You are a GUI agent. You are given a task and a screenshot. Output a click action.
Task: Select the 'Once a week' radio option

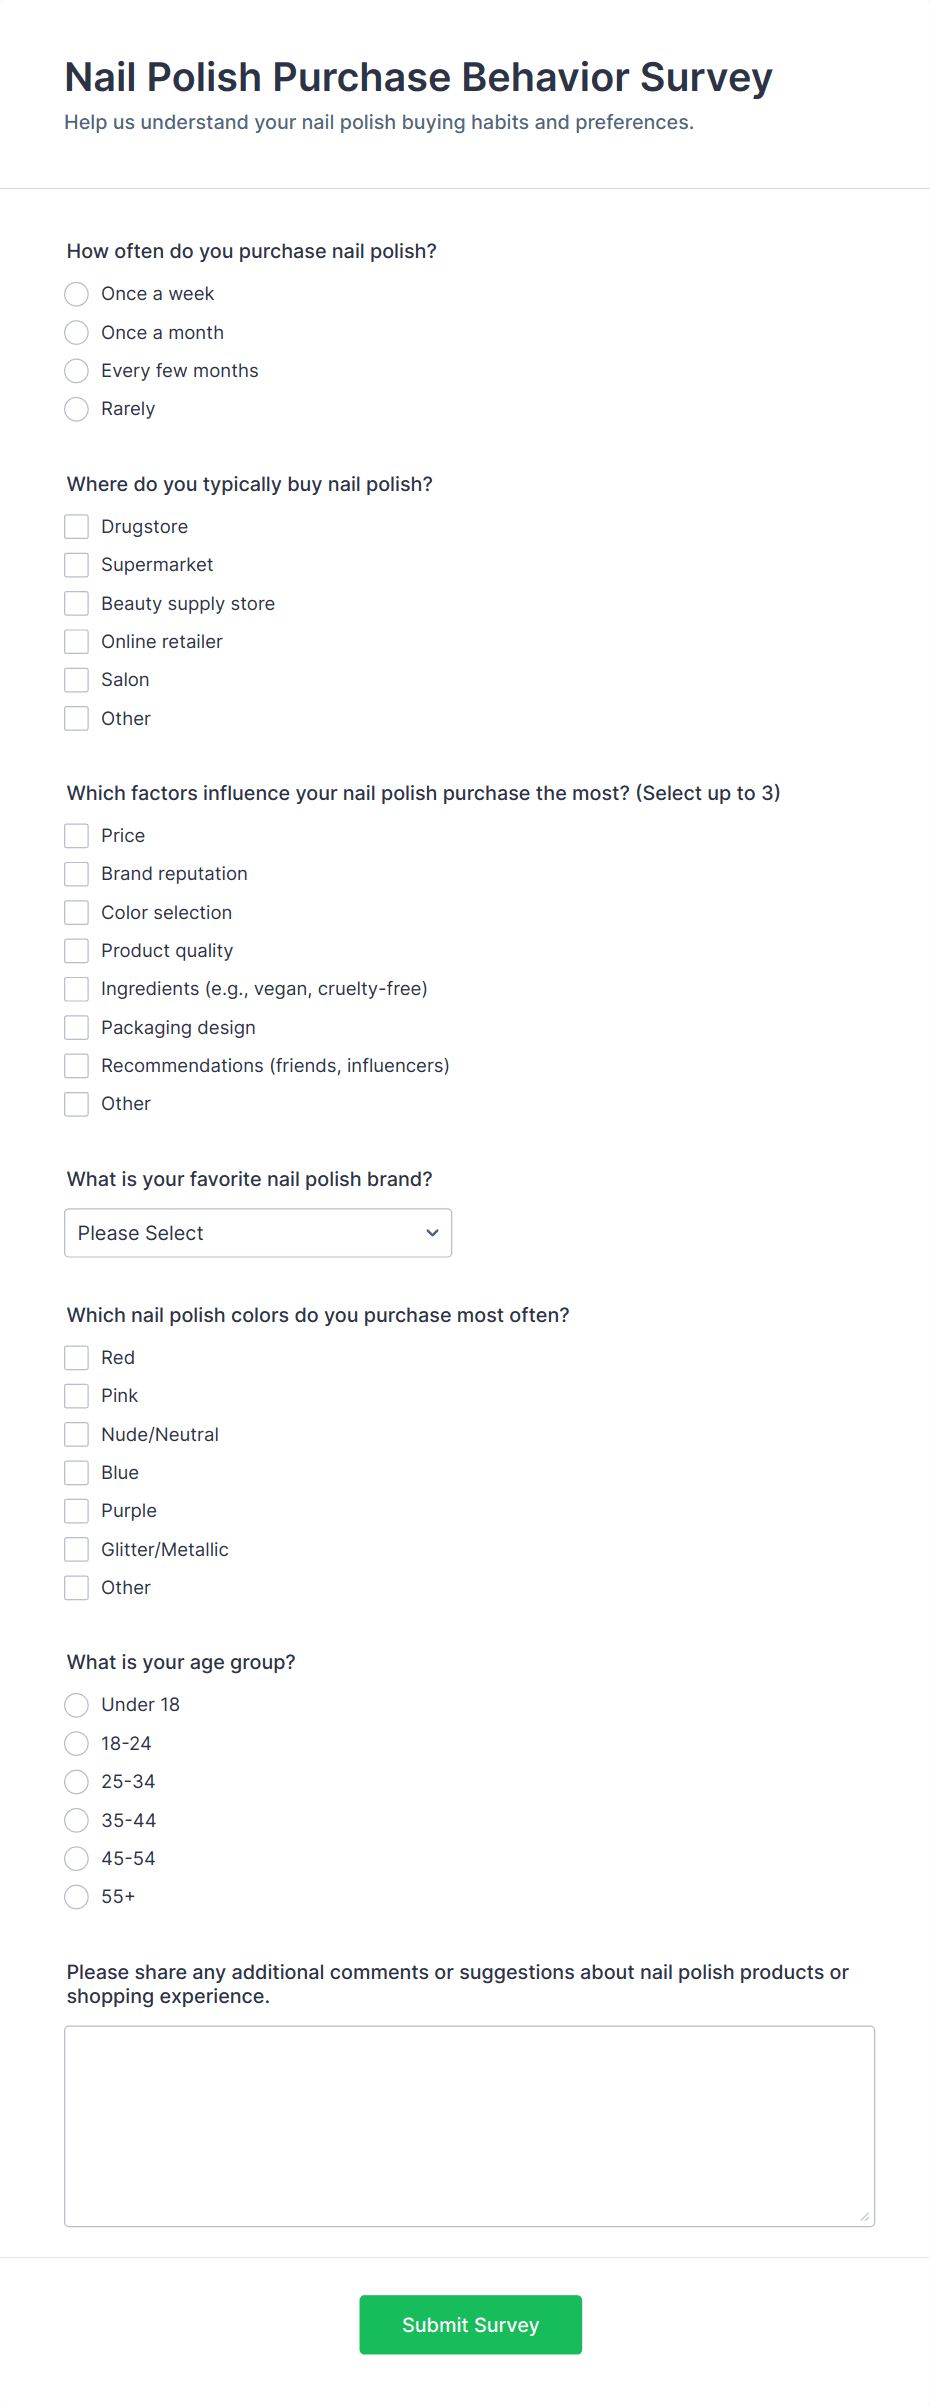point(77,294)
